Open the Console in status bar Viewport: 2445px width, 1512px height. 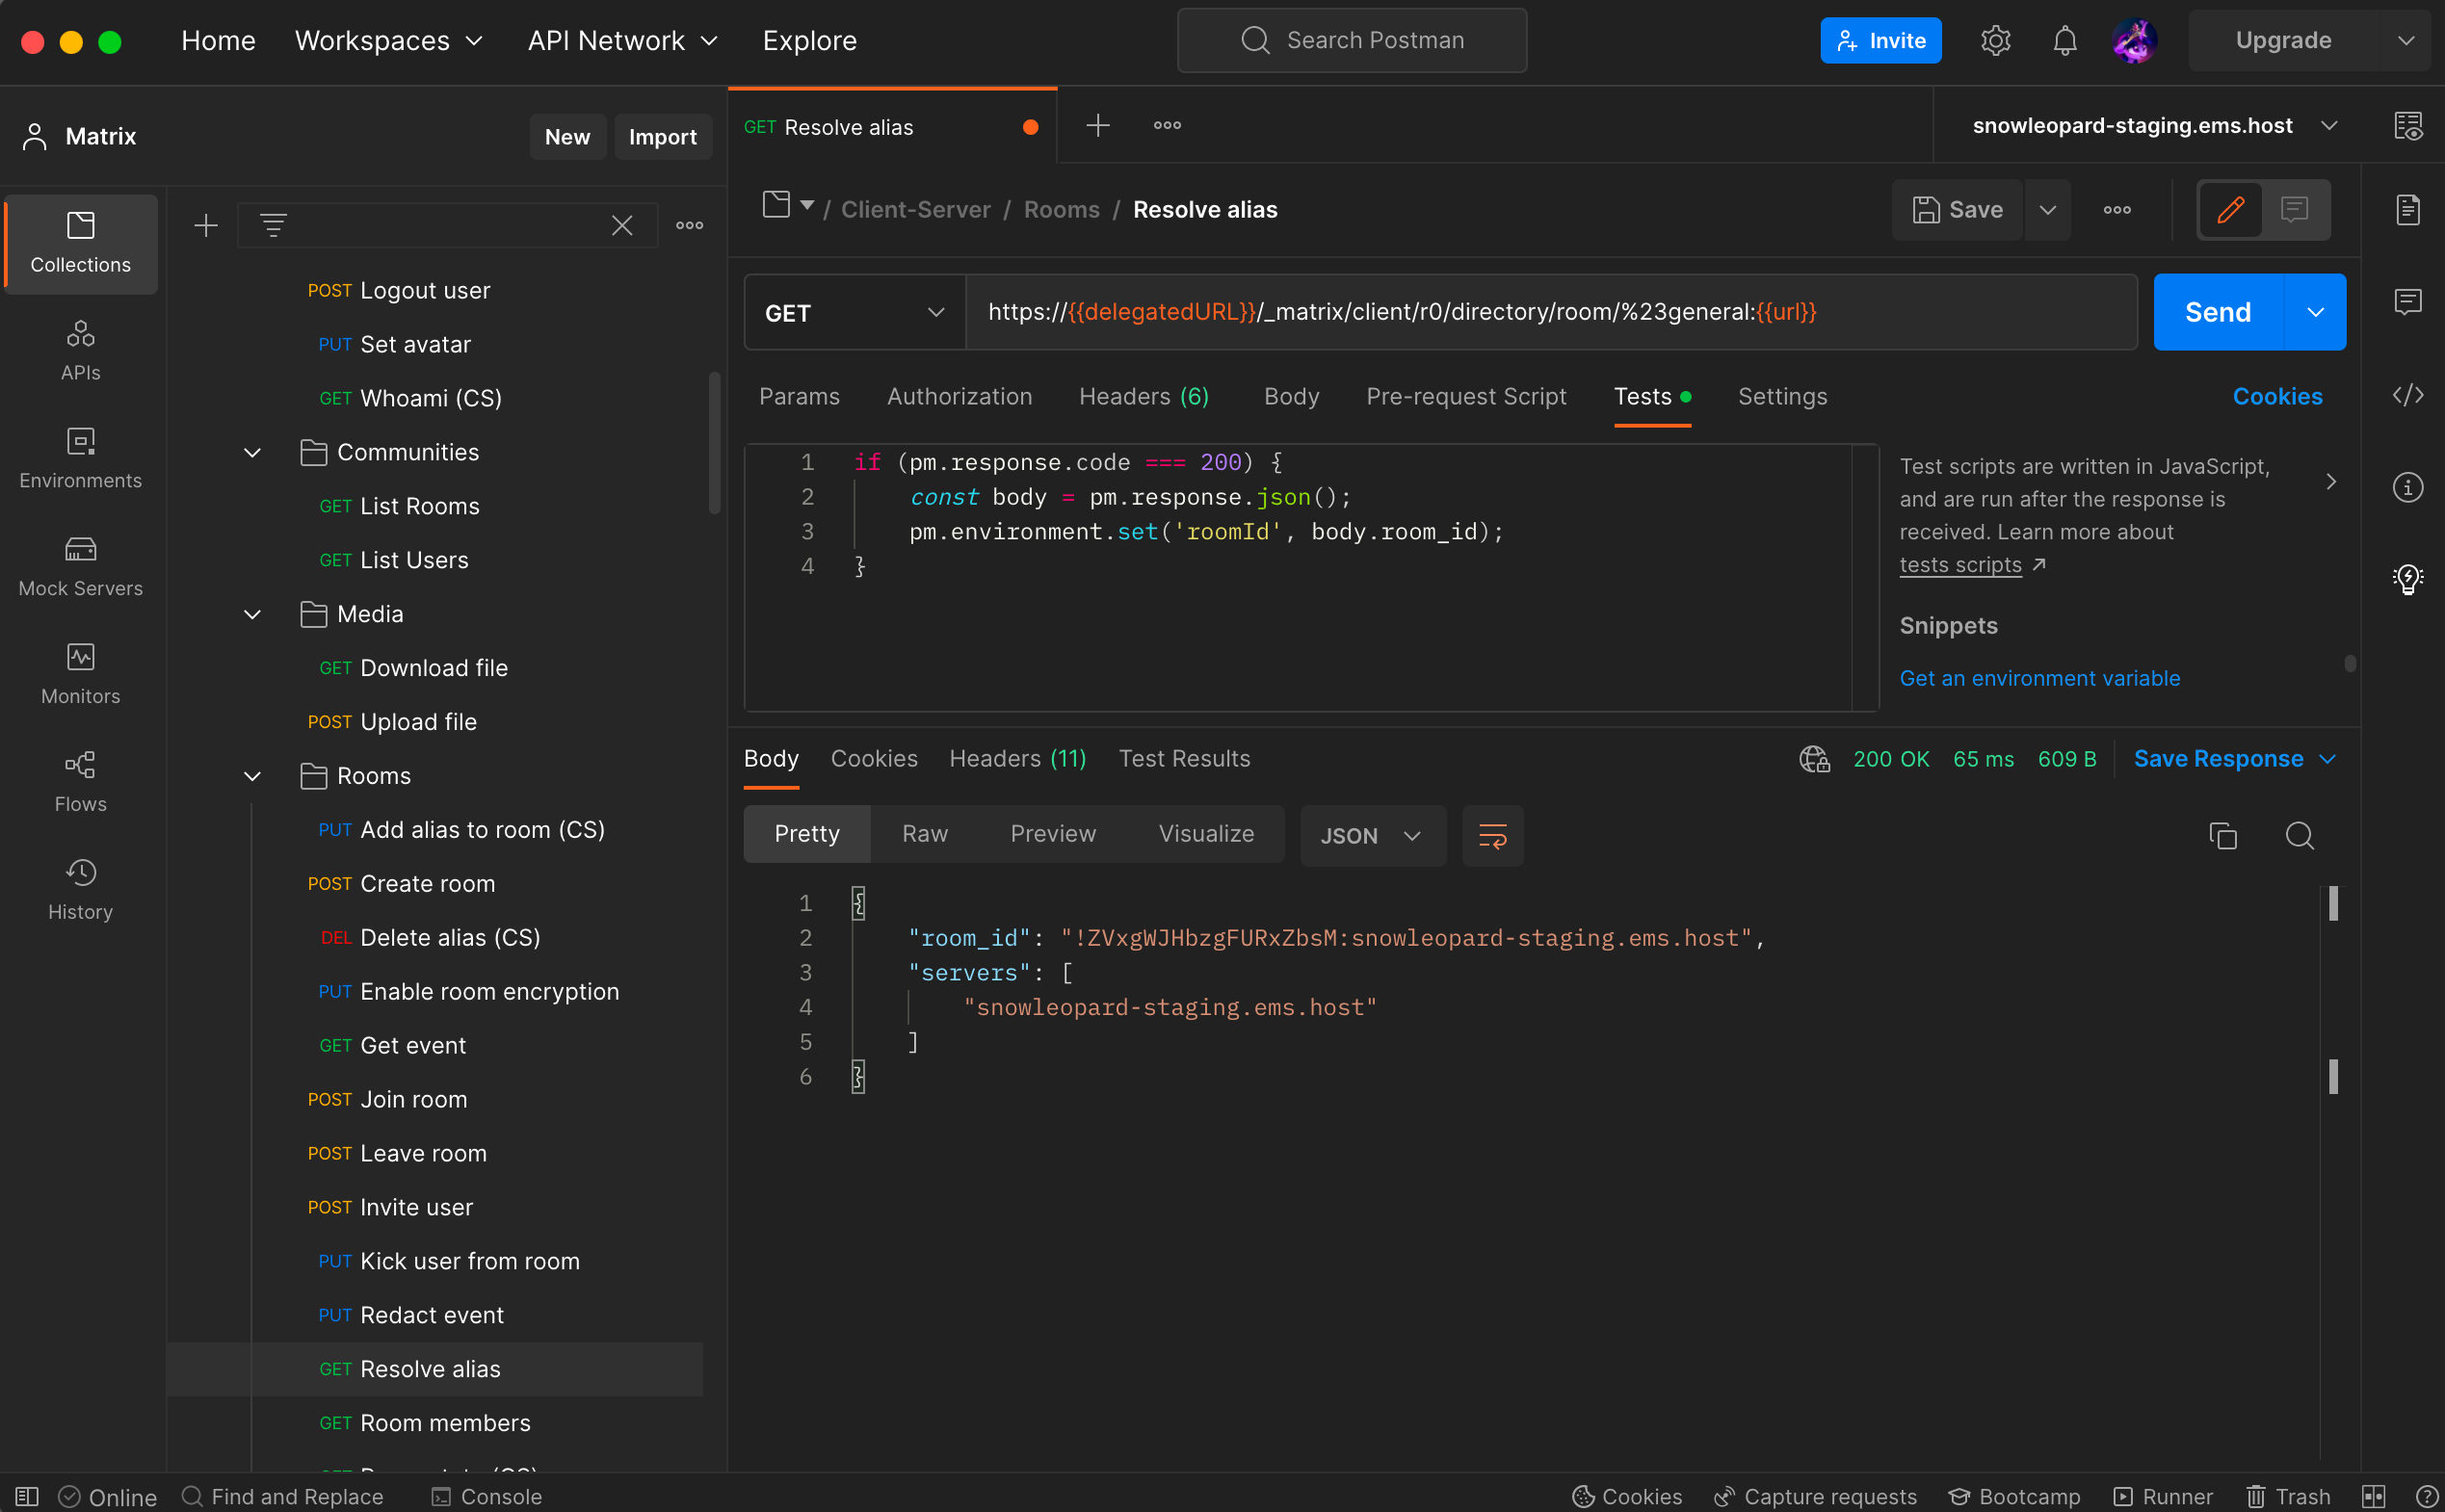(x=486, y=1496)
